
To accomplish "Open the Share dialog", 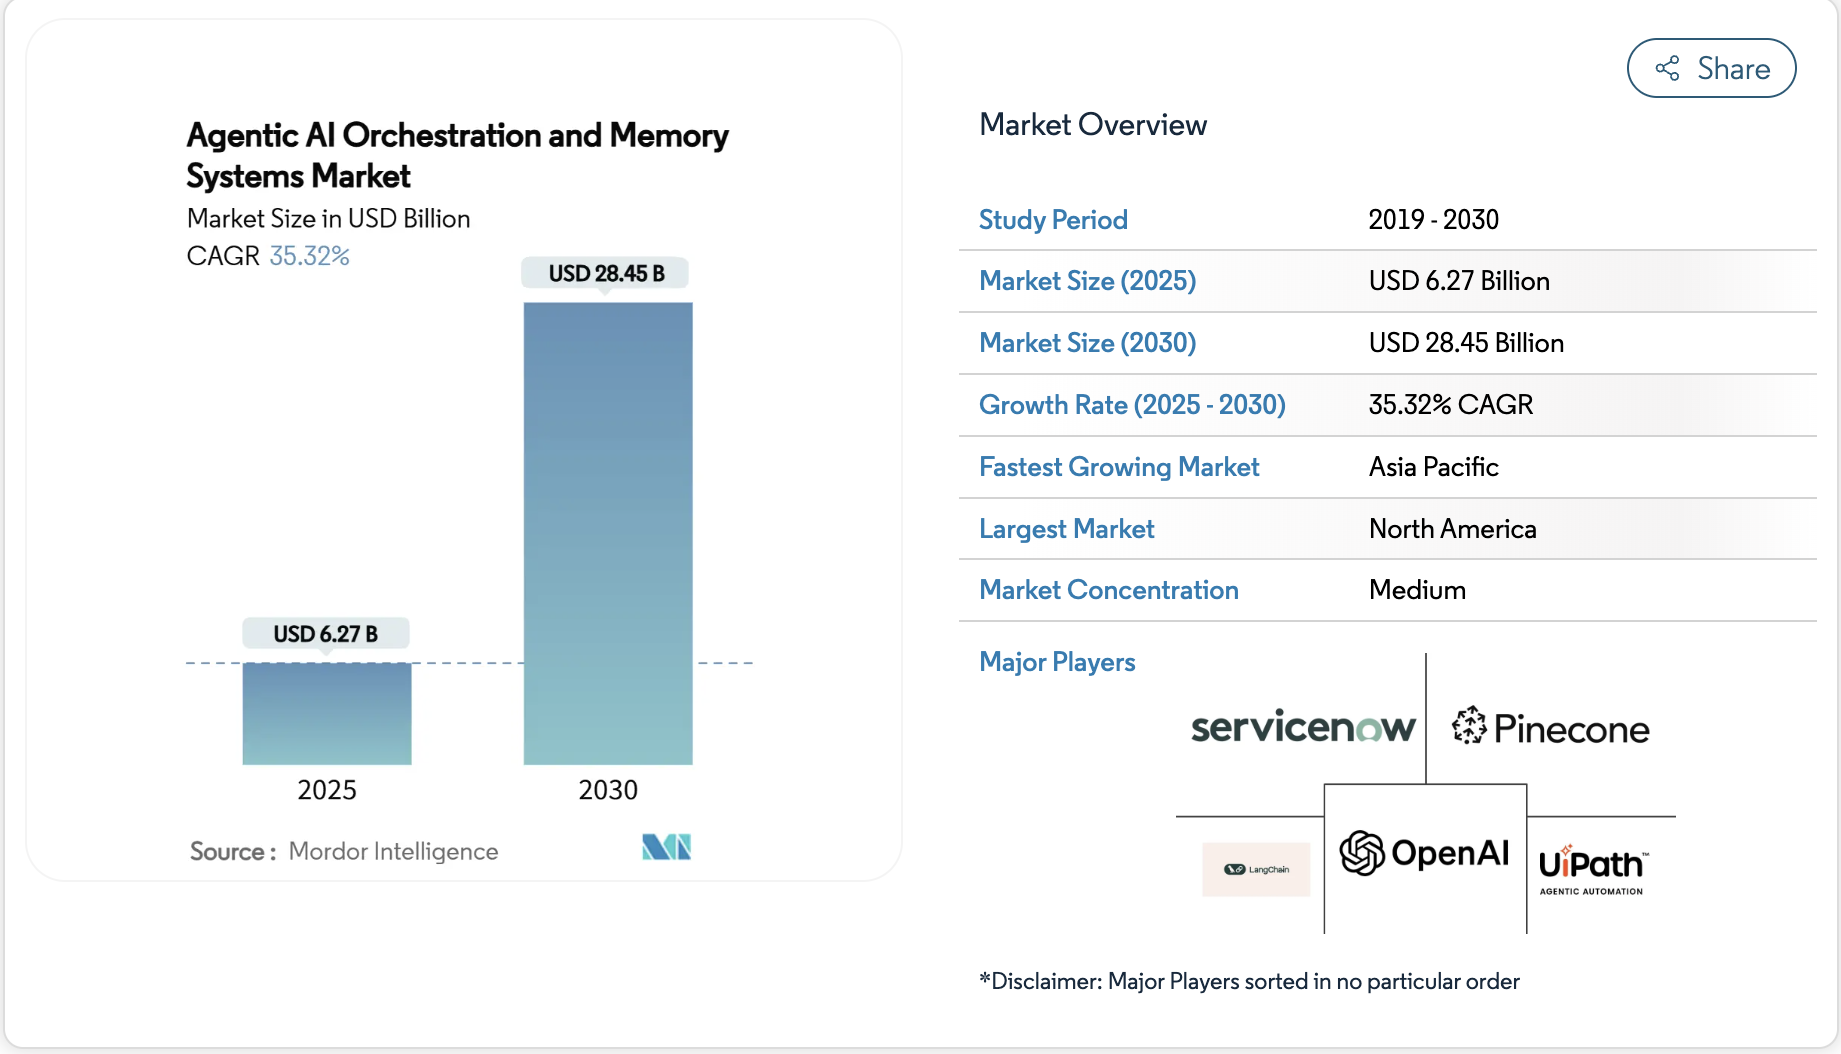I will 1711,68.
